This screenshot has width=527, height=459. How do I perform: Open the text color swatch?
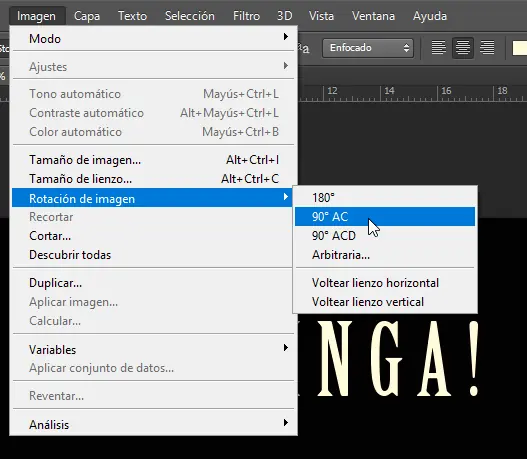520,48
